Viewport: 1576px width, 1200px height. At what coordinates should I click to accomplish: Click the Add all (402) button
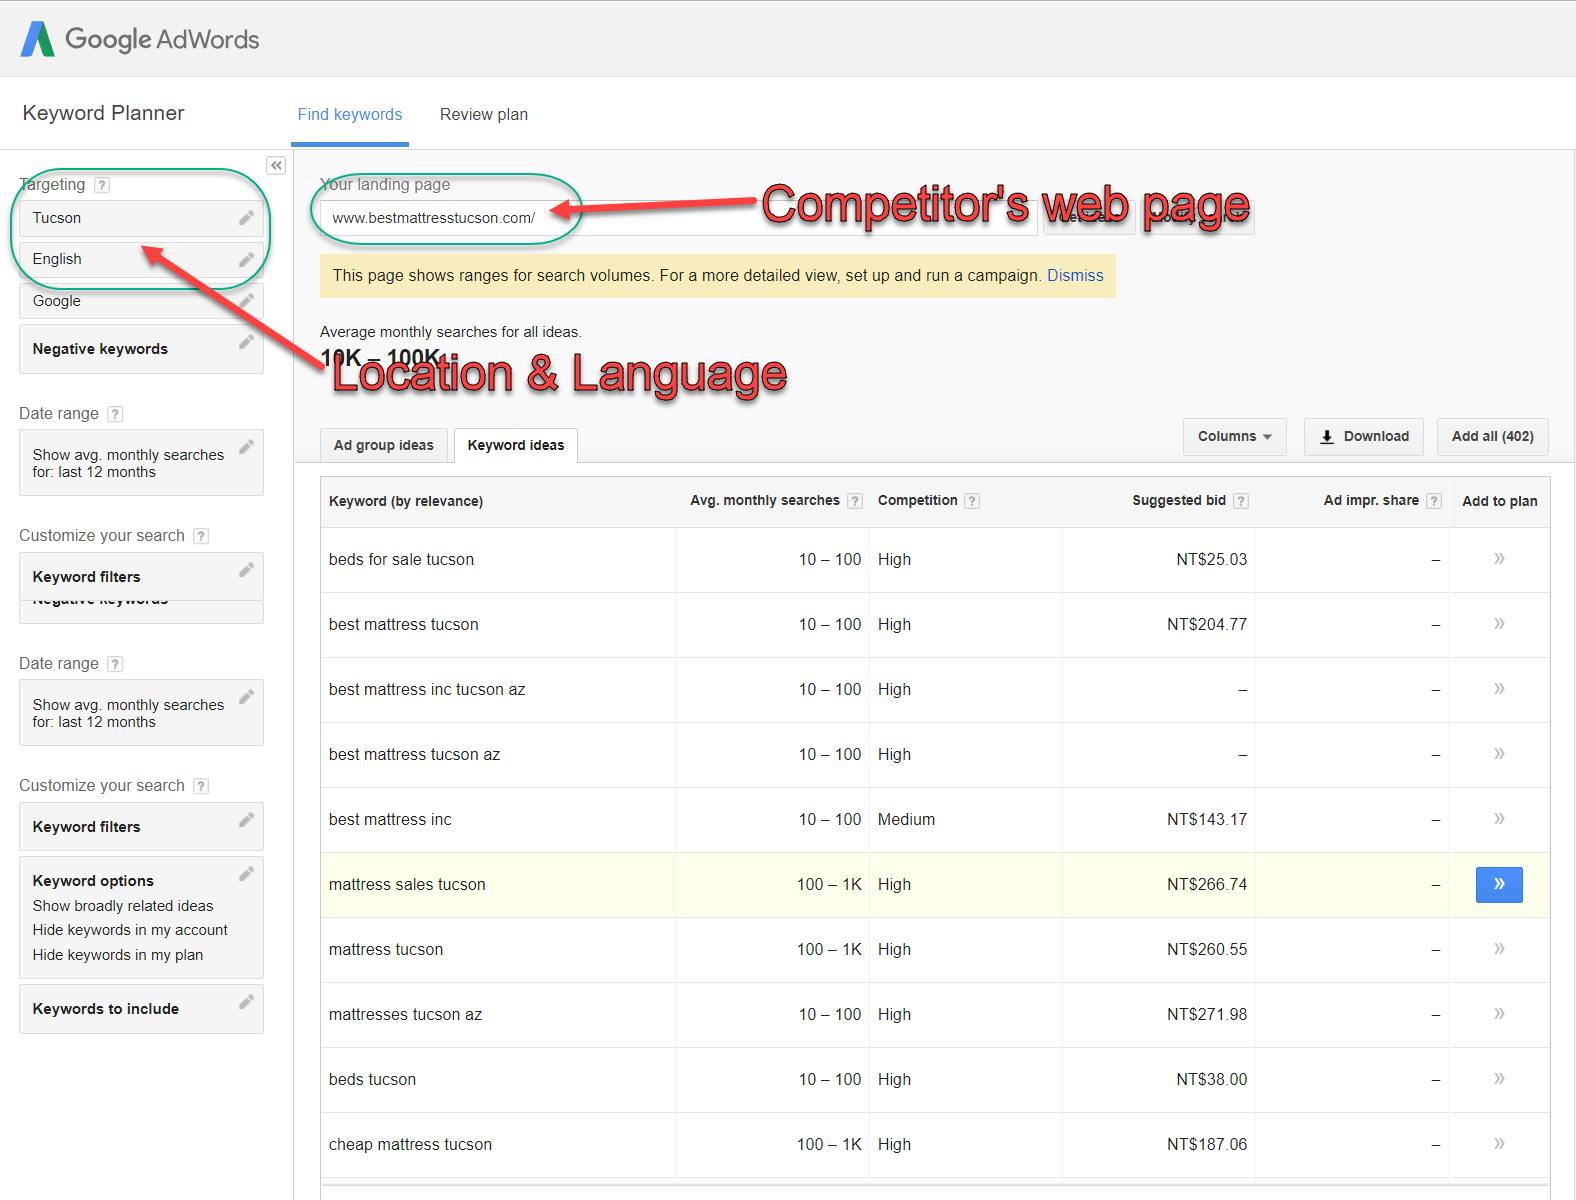click(1491, 437)
